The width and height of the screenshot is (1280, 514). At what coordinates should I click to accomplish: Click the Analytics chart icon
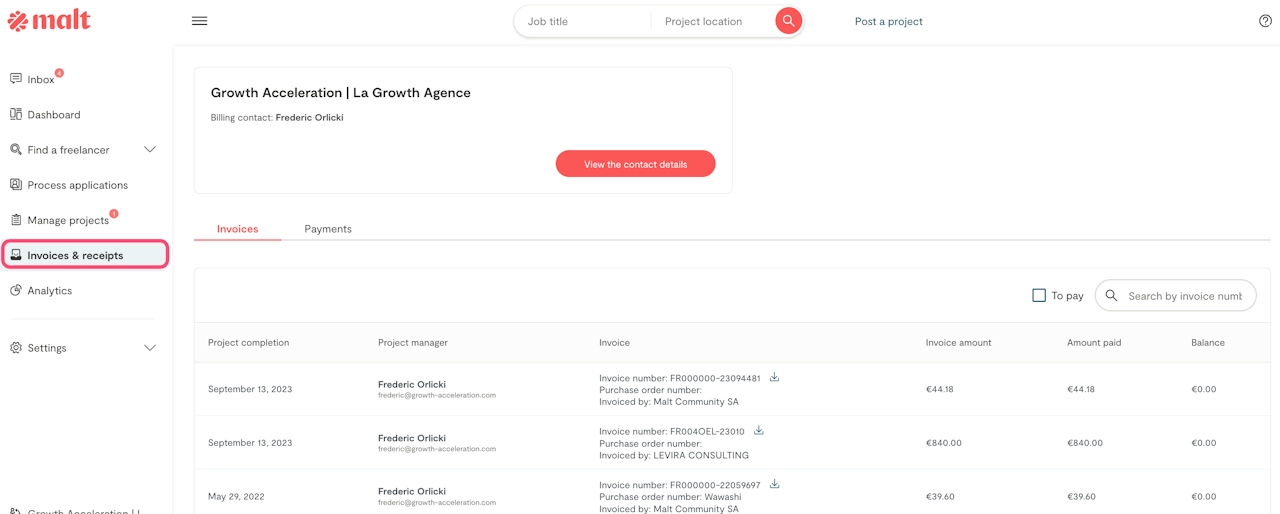click(16, 290)
